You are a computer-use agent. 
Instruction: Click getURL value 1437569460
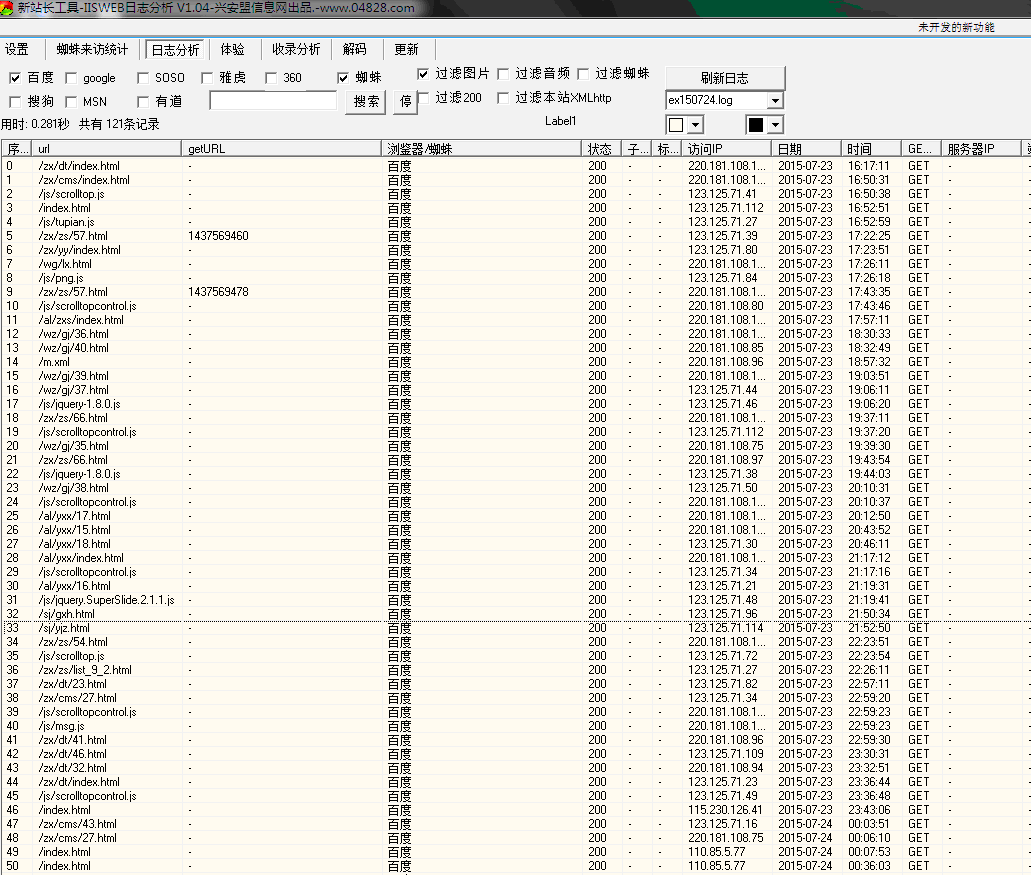[x=218, y=236]
